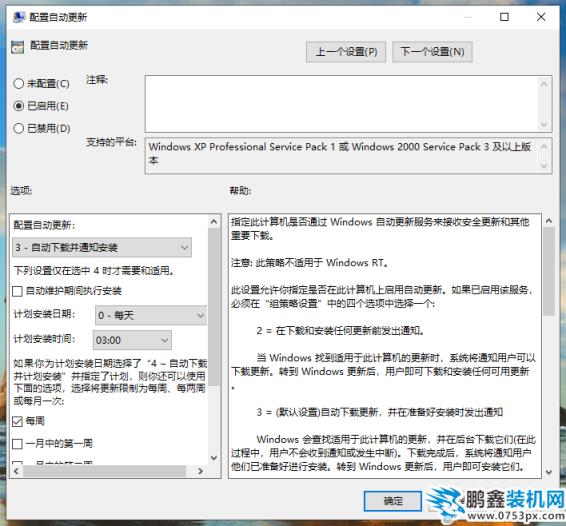This screenshot has width=566, height=526.
Task: Enable 自动维护期间执行安装 checkbox
Action: coord(17,291)
